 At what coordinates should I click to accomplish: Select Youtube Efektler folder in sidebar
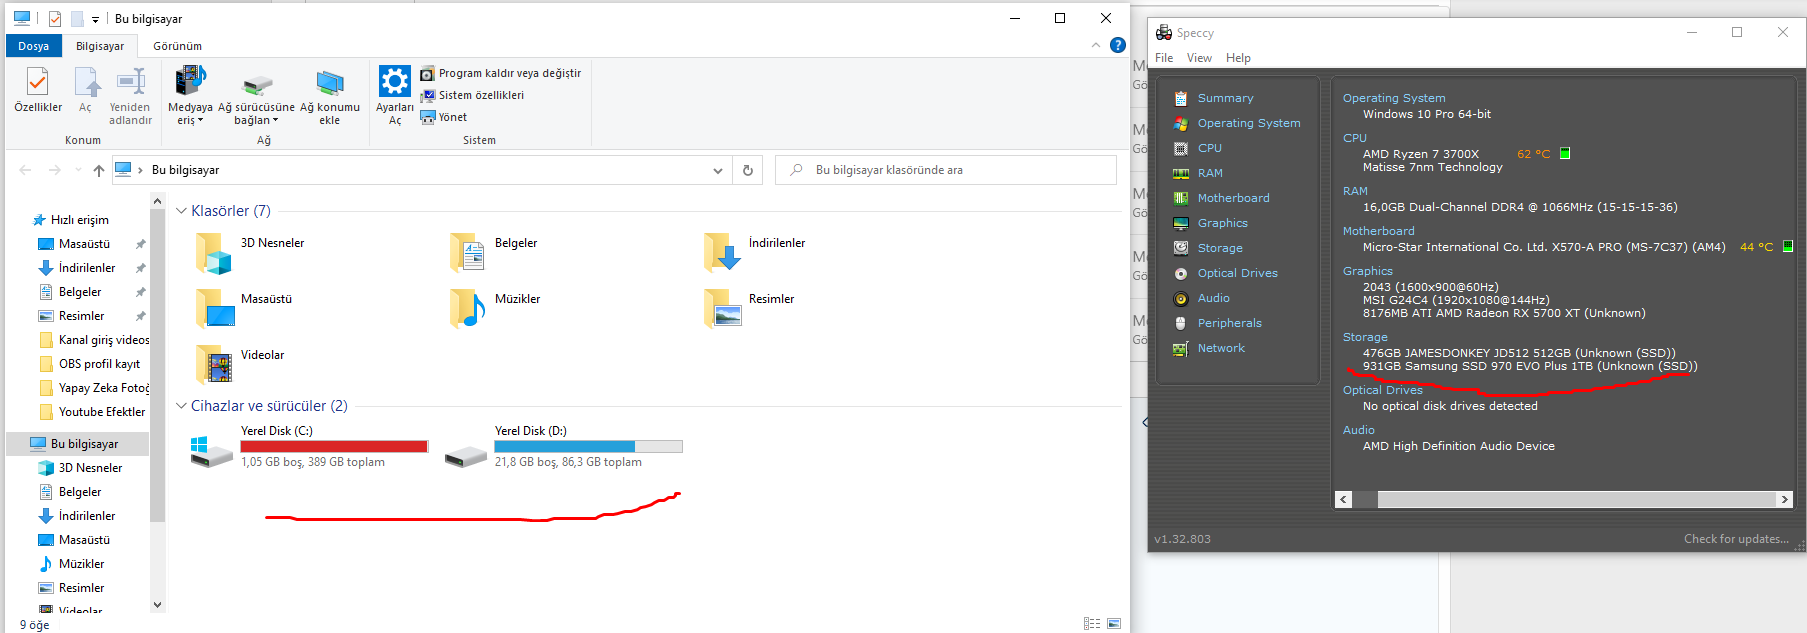[91, 412]
